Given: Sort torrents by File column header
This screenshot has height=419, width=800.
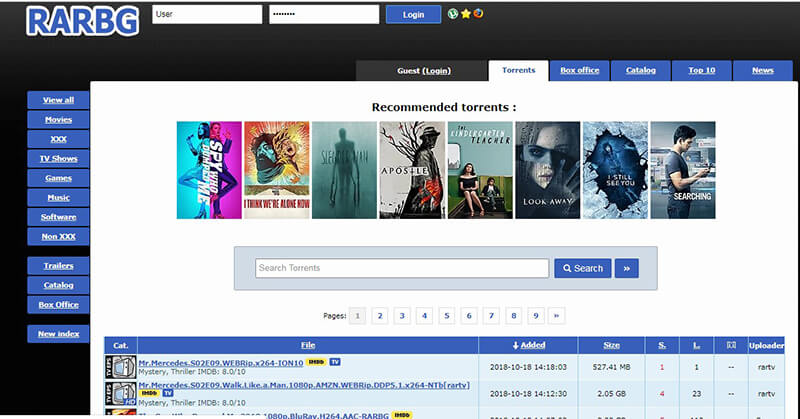Looking at the screenshot, I should click(x=308, y=346).
